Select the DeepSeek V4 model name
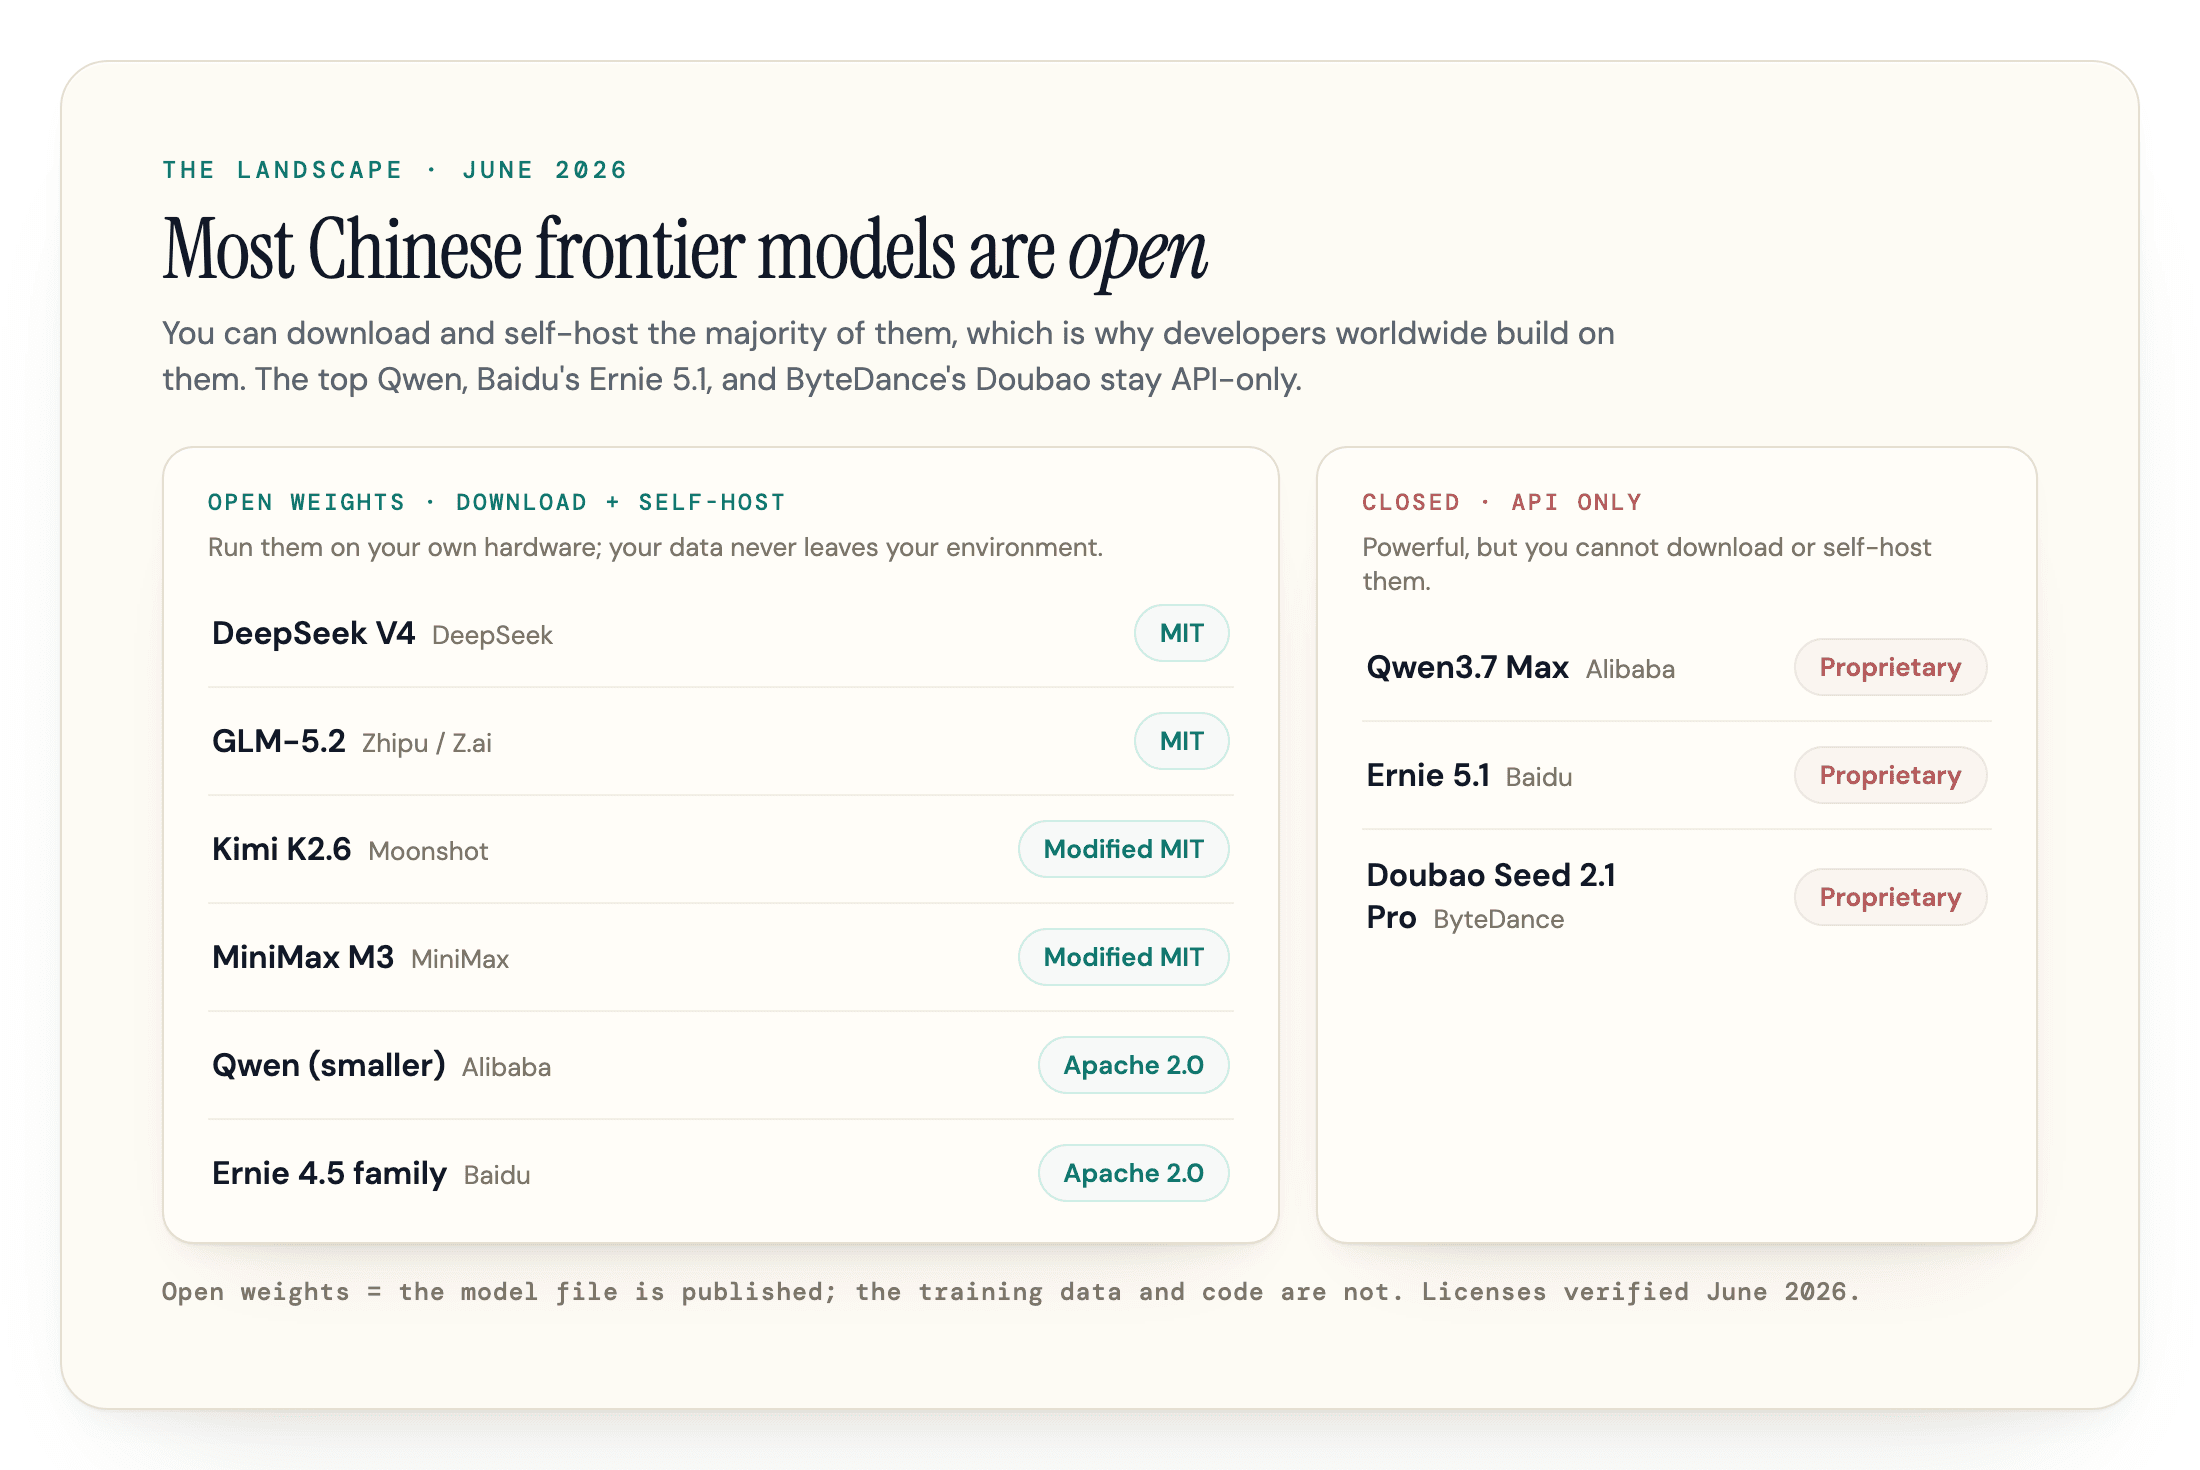Viewport: 2200px width, 1470px height. click(x=313, y=633)
